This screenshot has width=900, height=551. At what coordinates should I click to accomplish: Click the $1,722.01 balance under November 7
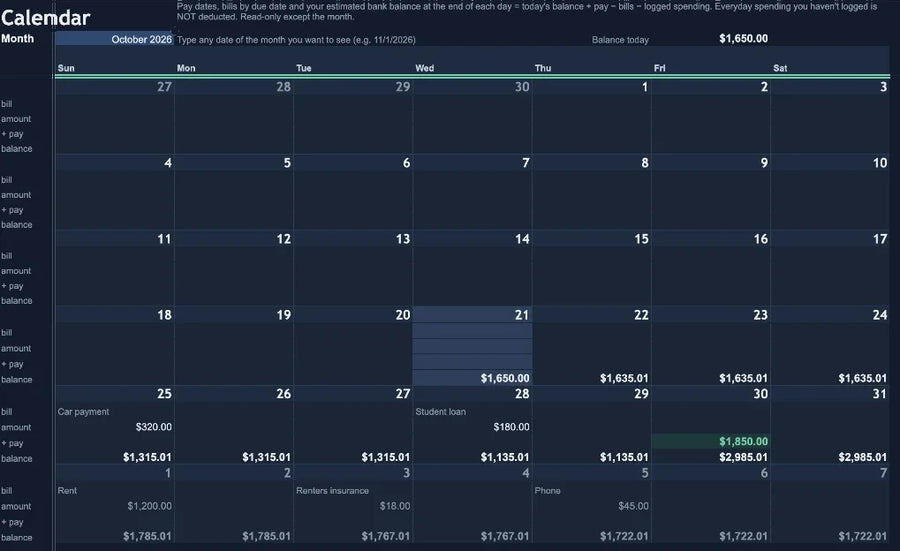point(863,536)
